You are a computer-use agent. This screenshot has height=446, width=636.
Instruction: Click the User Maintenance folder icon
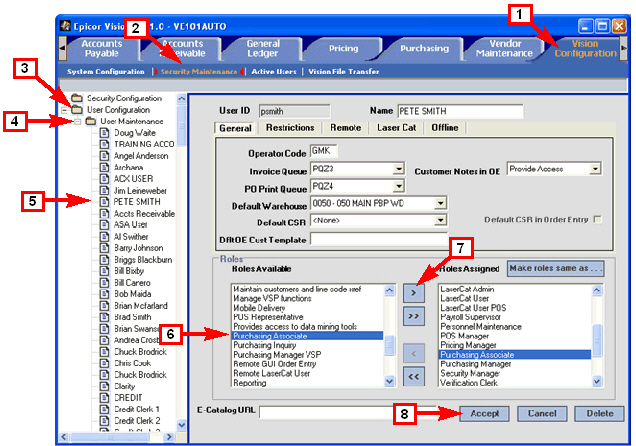(x=91, y=121)
